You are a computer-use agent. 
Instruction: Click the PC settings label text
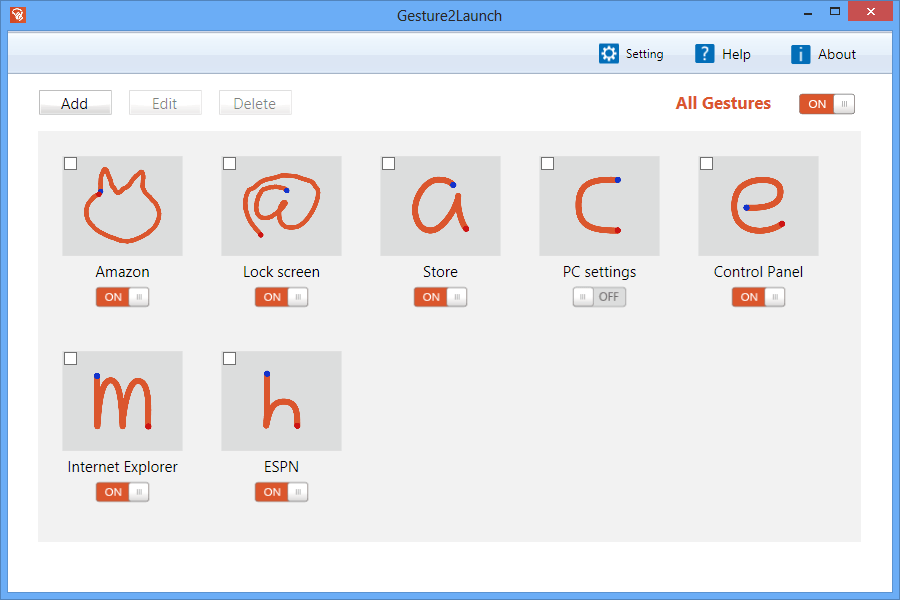point(599,272)
